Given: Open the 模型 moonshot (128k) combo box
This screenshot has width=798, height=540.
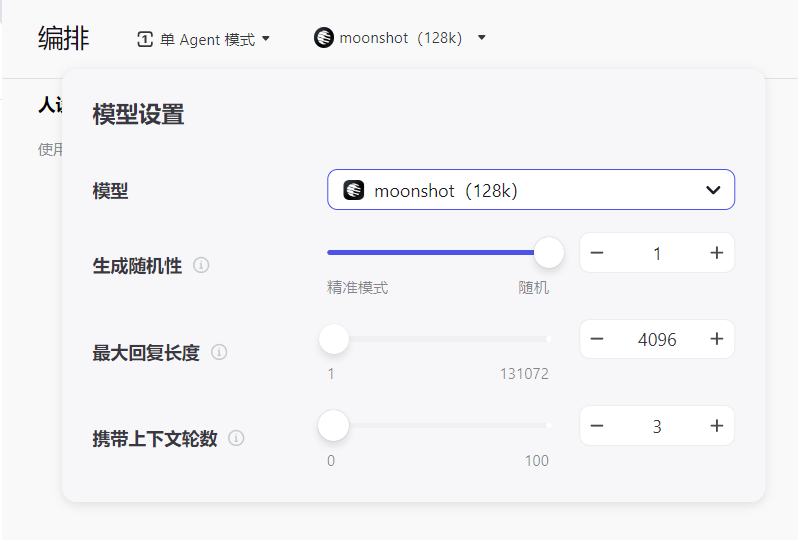Looking at the screenshot, I should (530, 190).
